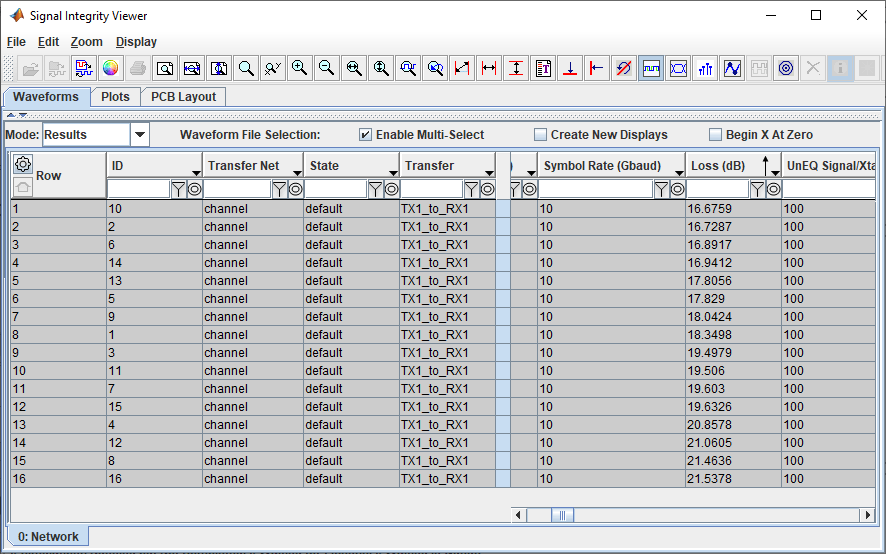Open the Loss (dB) column dropdown arrow

774,172
